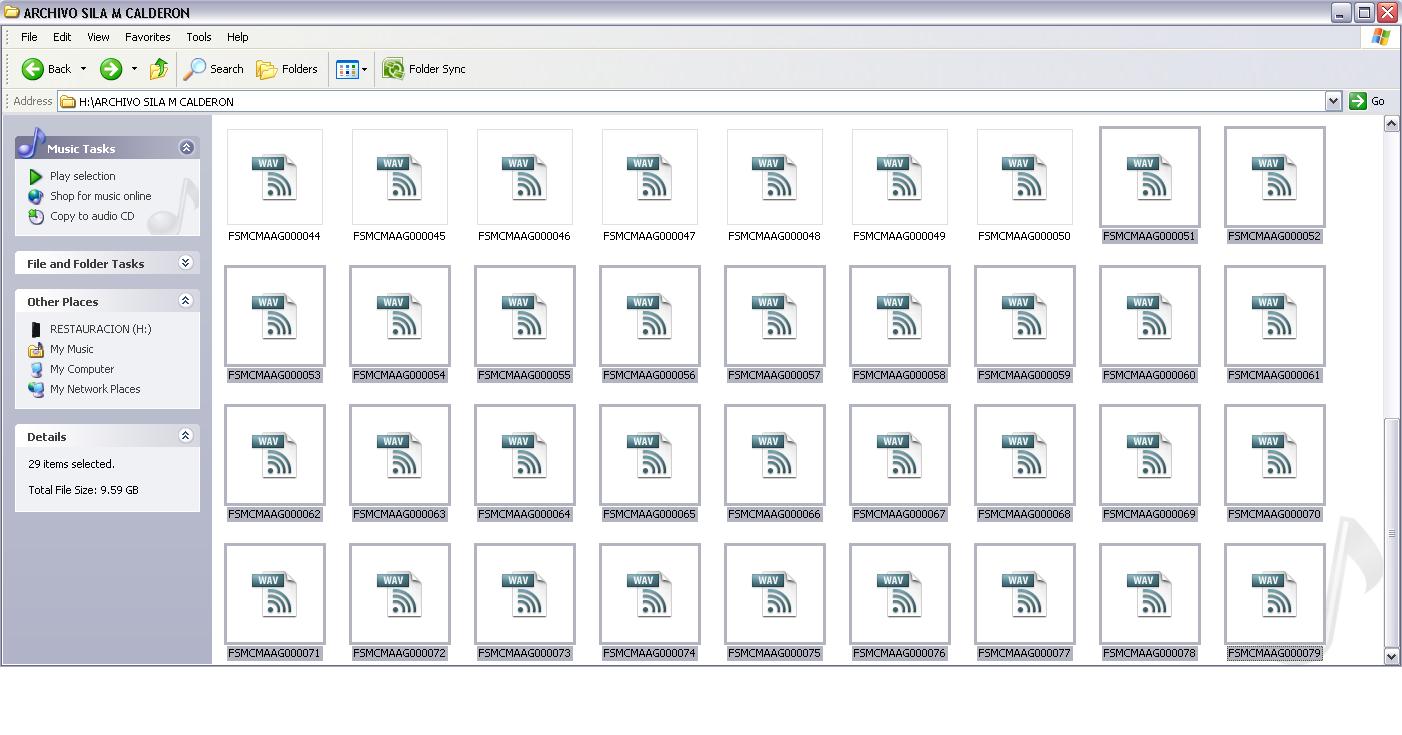This screenshot has height=735, width=1402.
Task: Collapse the Details panel
Action: click(x=186, y=436)
